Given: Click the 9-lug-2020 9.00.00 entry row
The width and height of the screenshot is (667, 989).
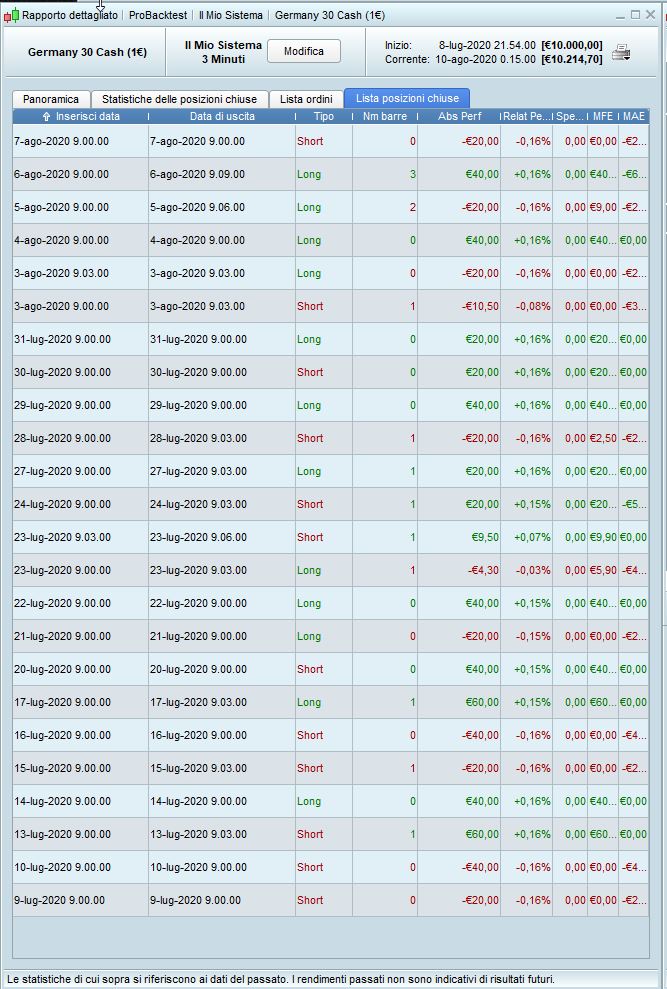Looking at the screenshot, I should (x=80, y=900).
